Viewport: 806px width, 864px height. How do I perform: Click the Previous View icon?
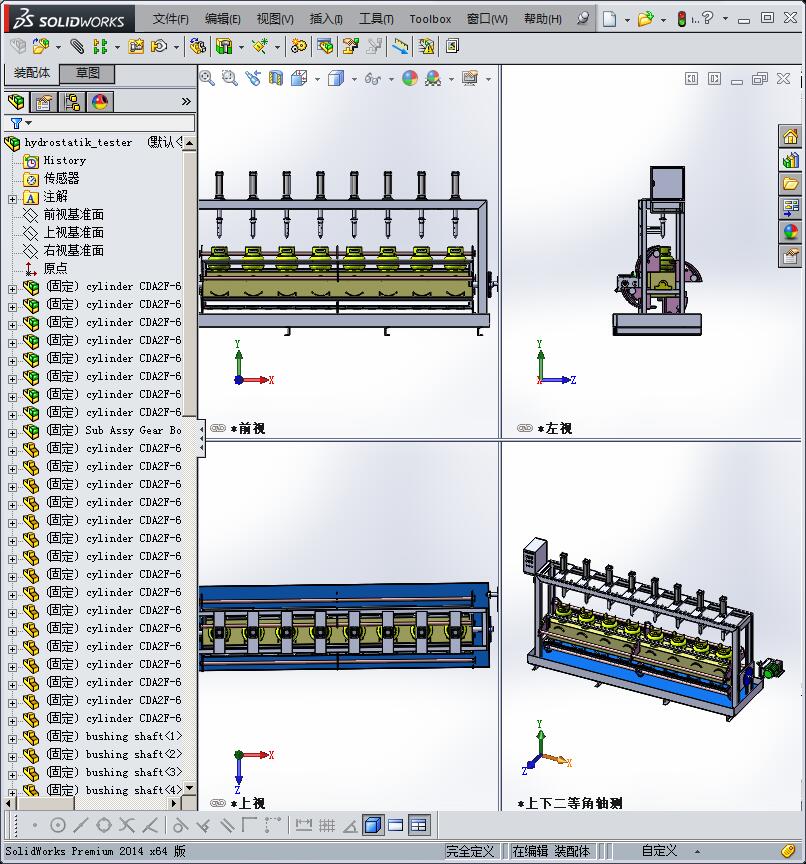pyautogui.click(x=253, y=78)
